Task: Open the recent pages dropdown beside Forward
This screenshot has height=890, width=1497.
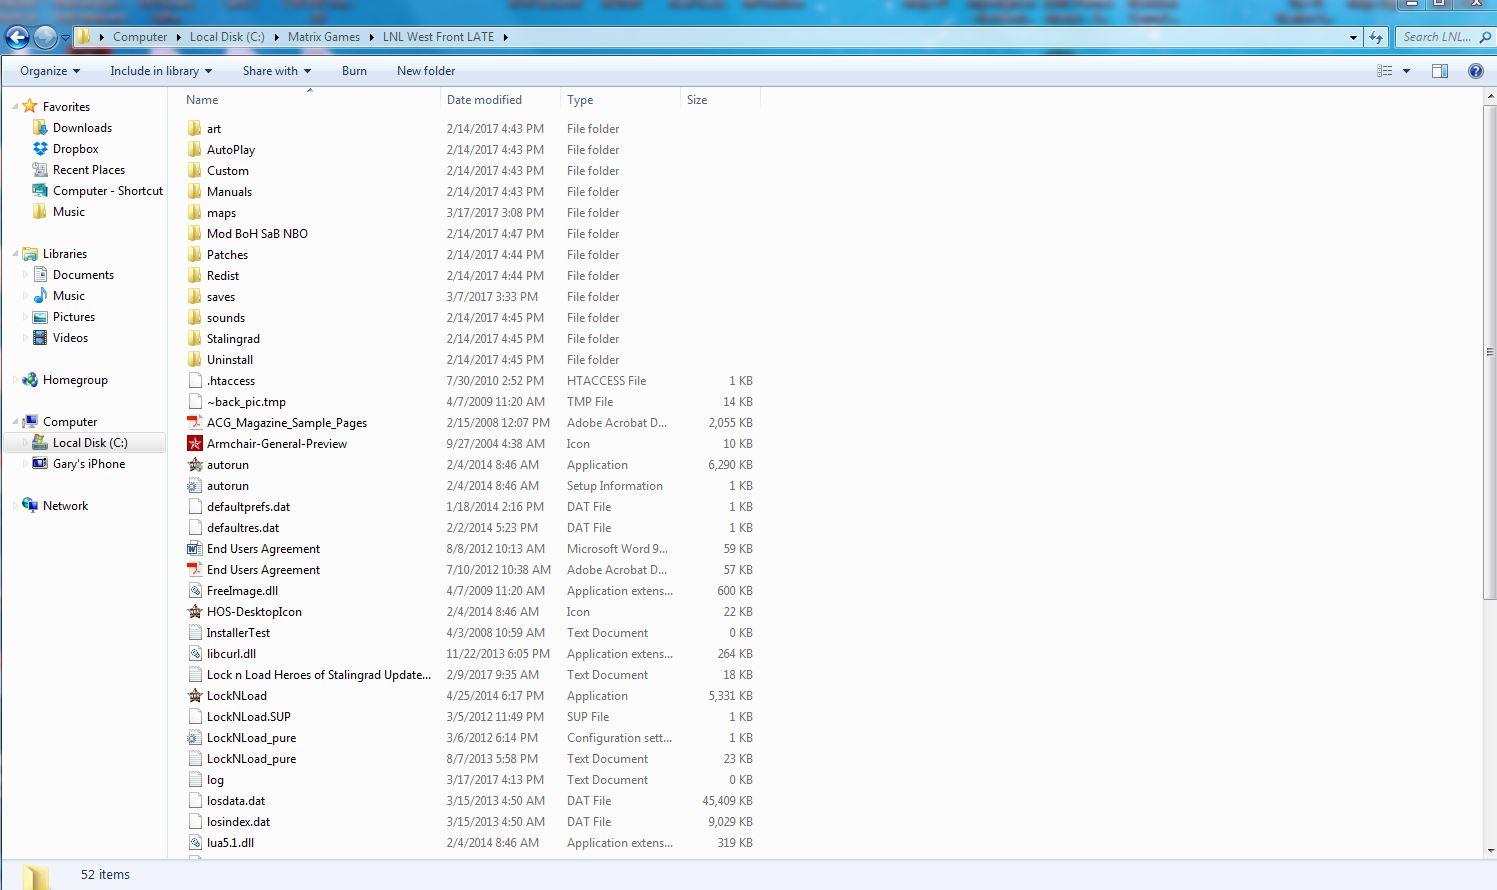Action: pos(65,38)
